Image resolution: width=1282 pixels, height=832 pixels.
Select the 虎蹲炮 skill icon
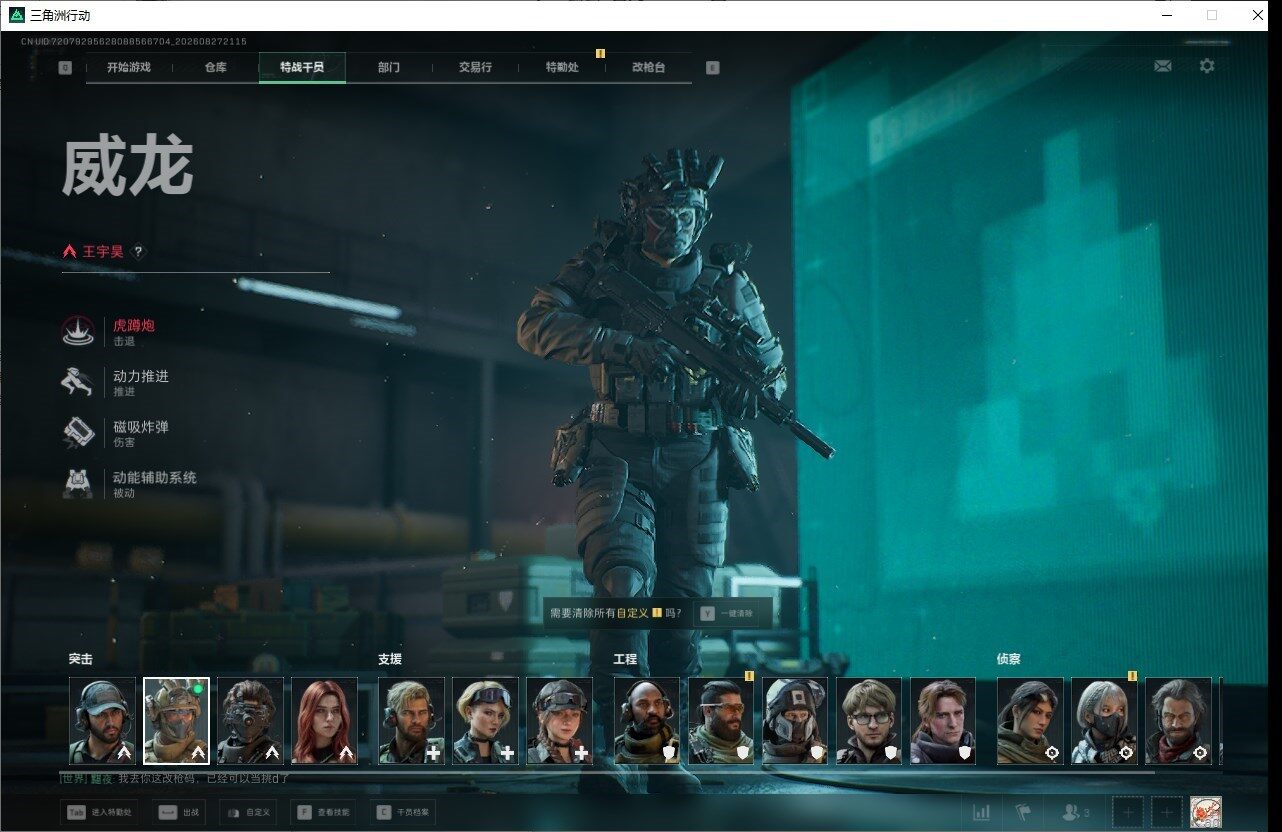[x=78, y=332]
